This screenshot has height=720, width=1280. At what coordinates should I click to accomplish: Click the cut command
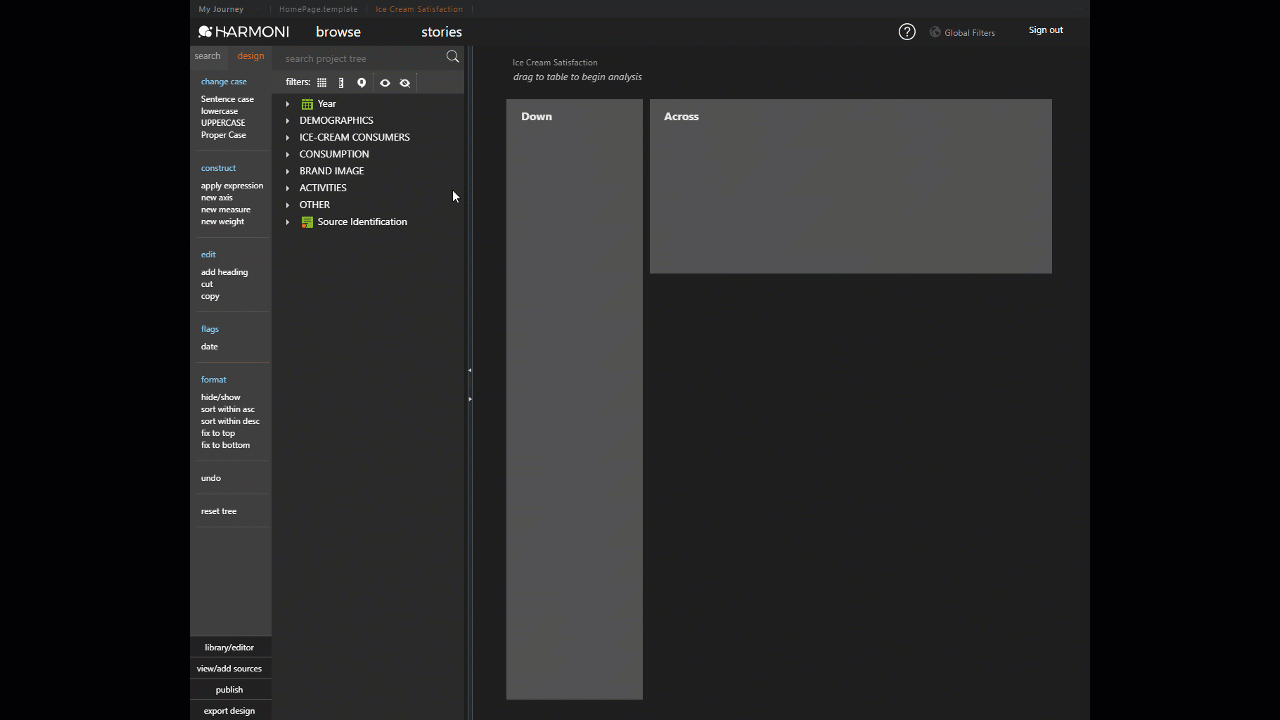pos(207,284)
